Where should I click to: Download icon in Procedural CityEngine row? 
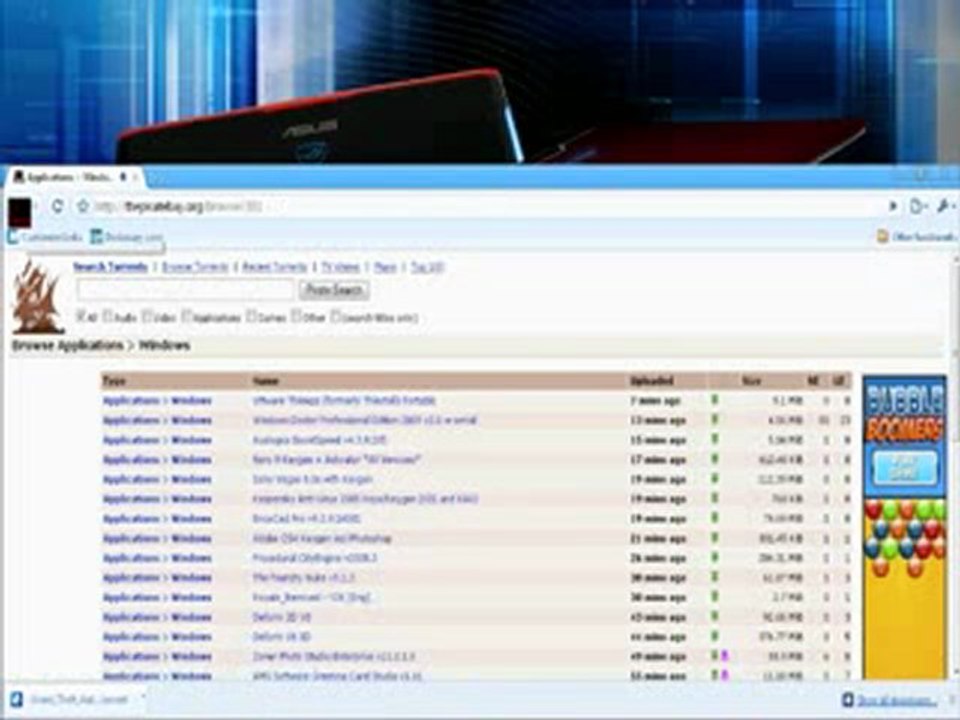coord(714,557)
